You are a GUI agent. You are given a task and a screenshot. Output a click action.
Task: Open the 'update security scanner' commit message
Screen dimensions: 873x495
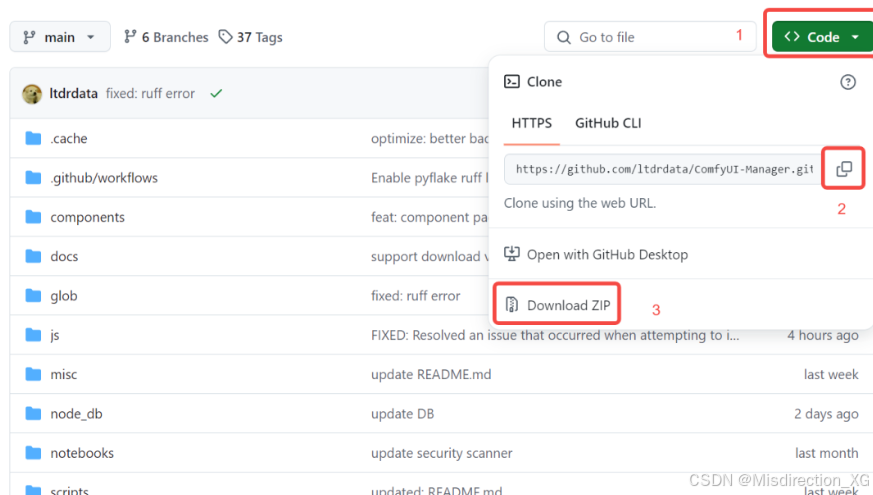(442, 453)
